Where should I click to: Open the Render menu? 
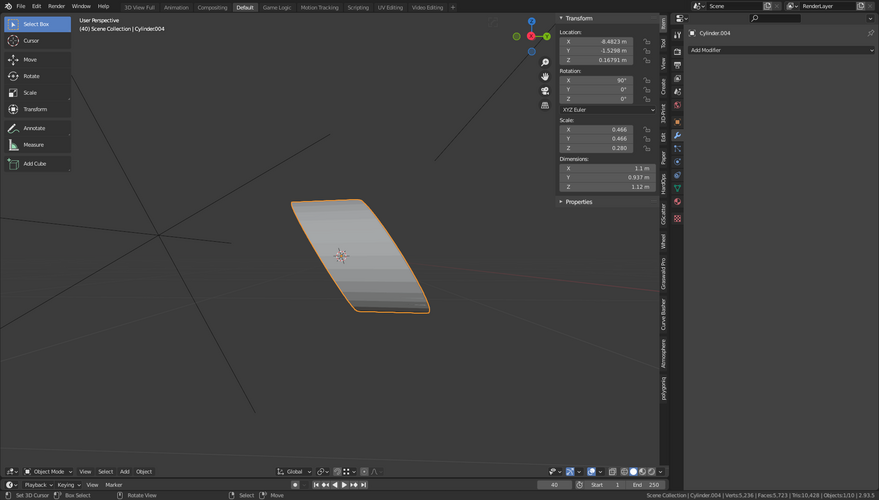tap(56, 6)
